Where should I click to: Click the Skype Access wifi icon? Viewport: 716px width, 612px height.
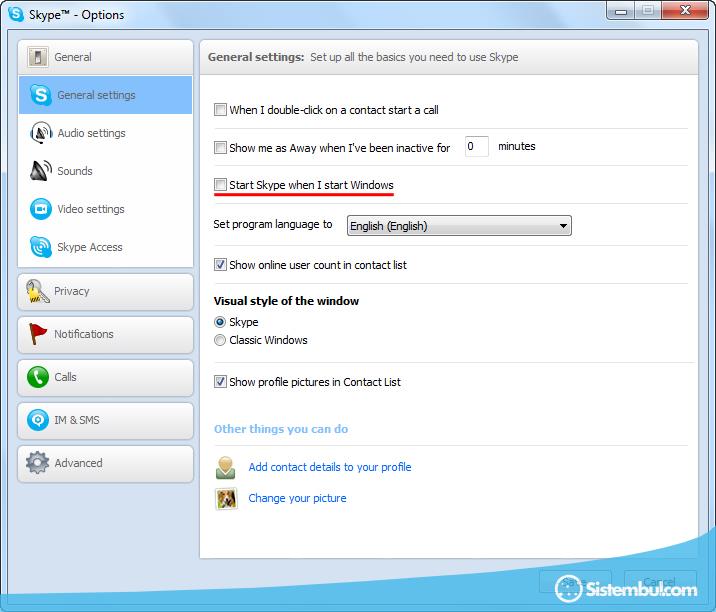tap(41, 247)
